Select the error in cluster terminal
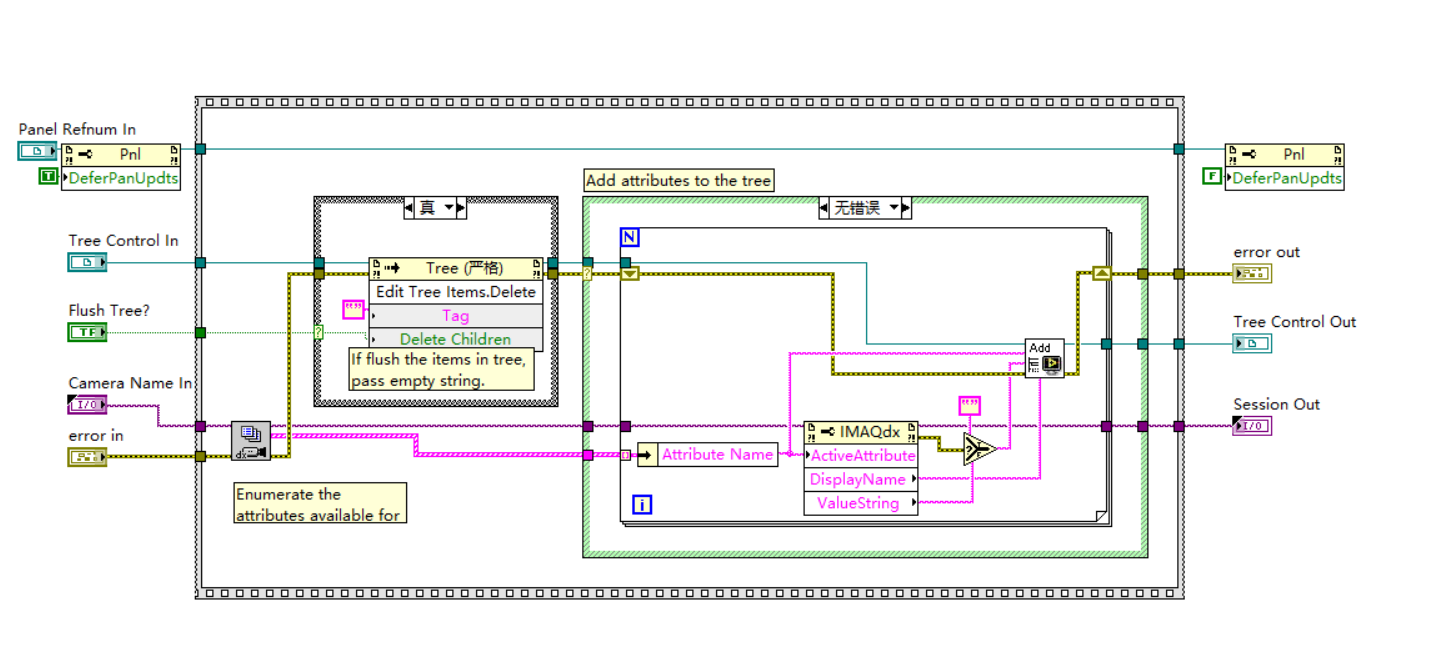The height and width of the screenshot is (649, 1440). pyautogui.click(x=87, y=456)
